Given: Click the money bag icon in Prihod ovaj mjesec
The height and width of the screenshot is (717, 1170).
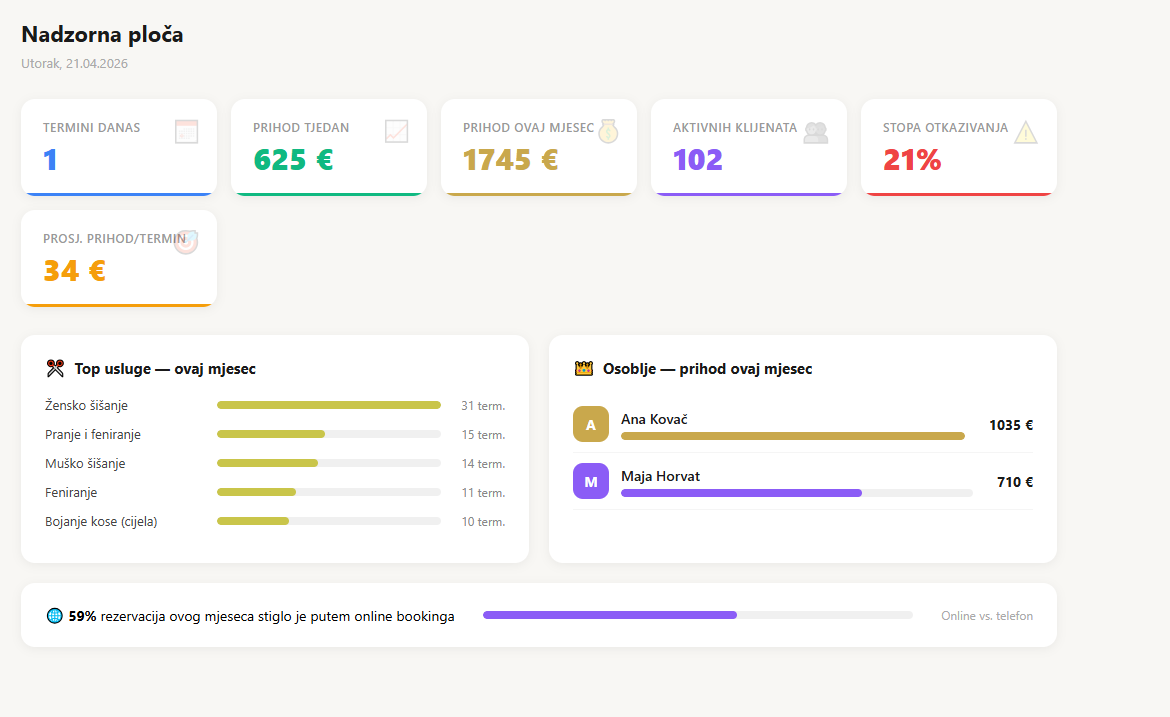Looking at the screenshot, I should click(x=607, y=131).
